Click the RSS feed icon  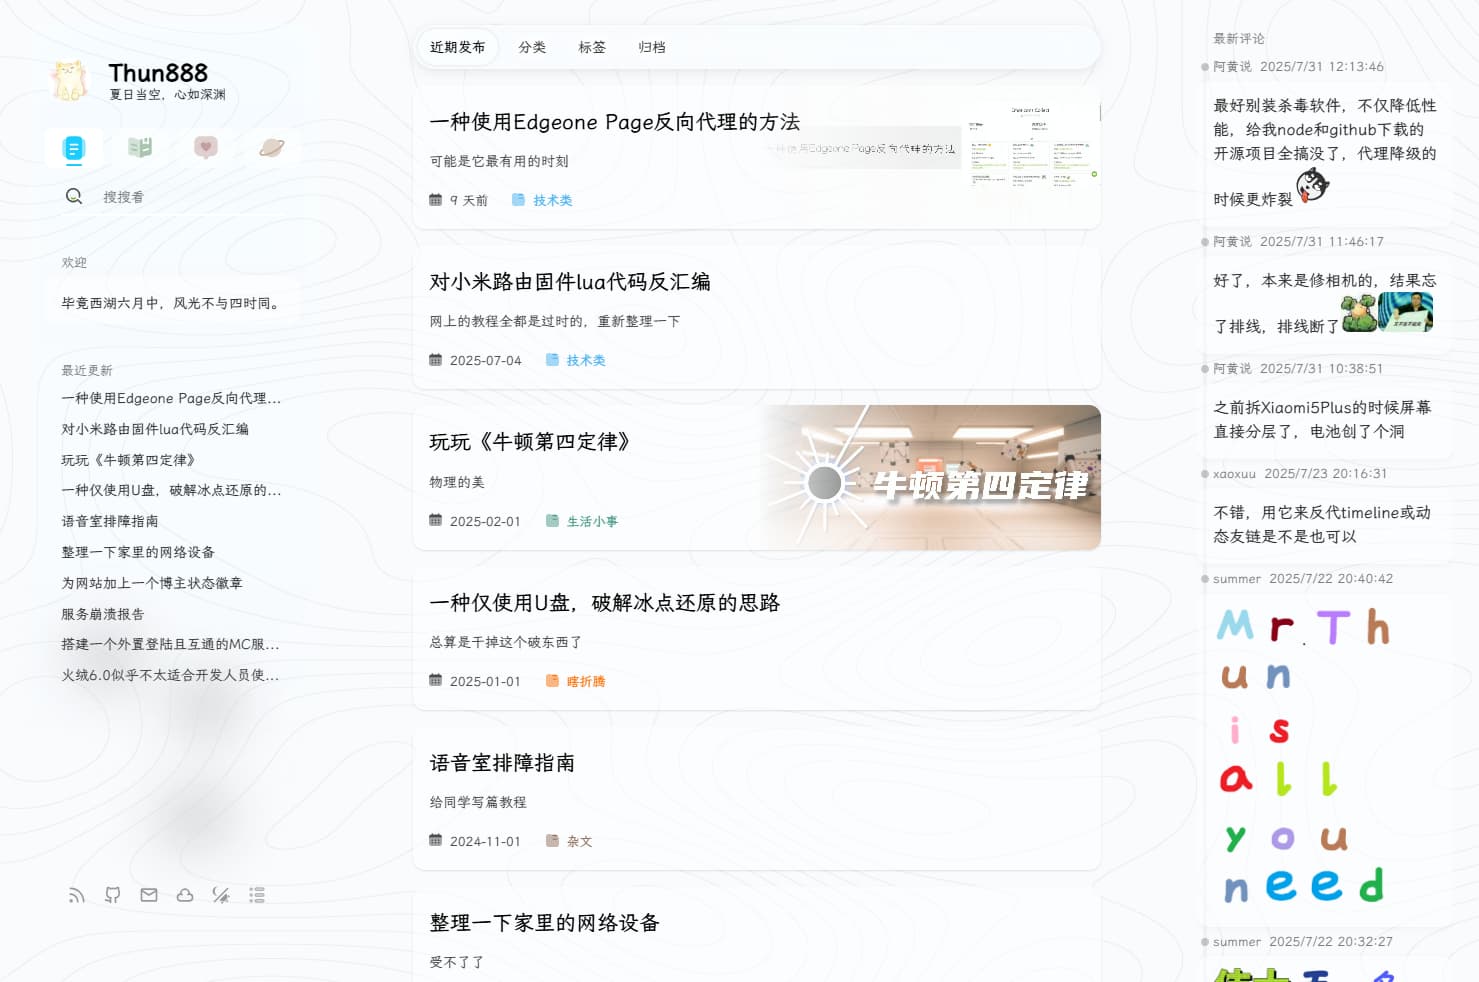tap(77, 895)
